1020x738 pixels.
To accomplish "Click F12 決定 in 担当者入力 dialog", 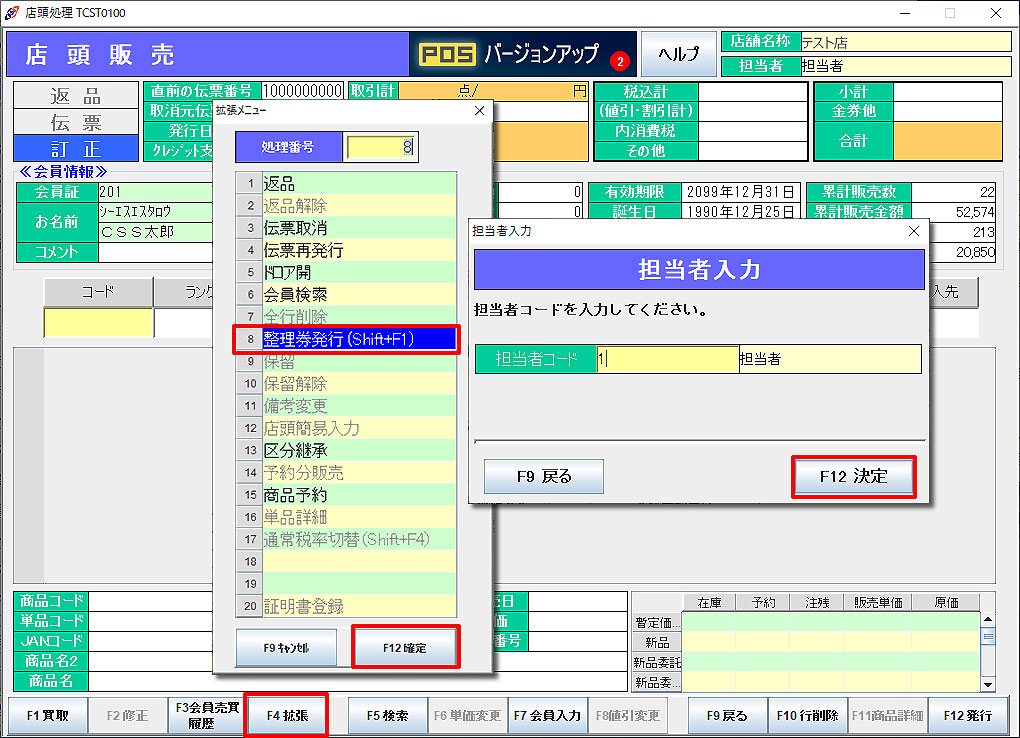I will point(853,477).
